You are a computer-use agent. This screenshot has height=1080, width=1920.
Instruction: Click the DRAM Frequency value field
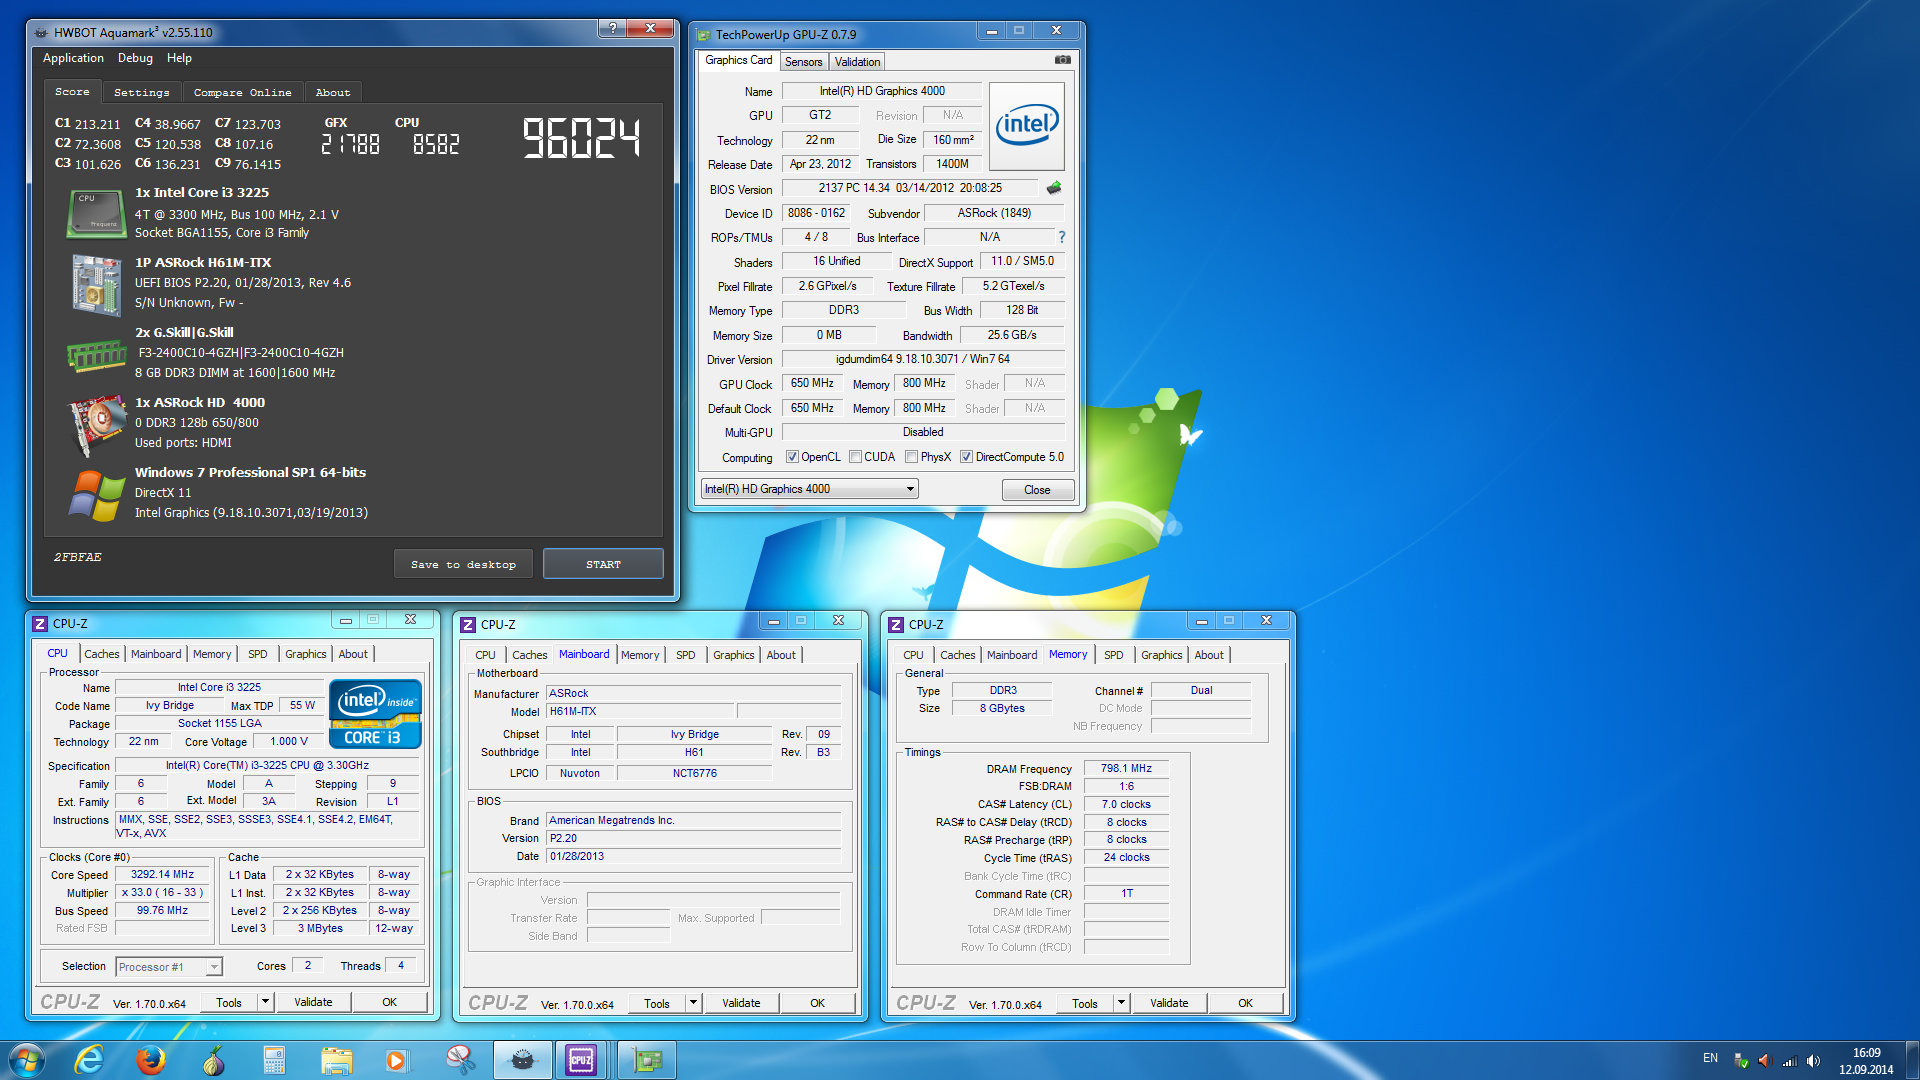point(1126,769)
